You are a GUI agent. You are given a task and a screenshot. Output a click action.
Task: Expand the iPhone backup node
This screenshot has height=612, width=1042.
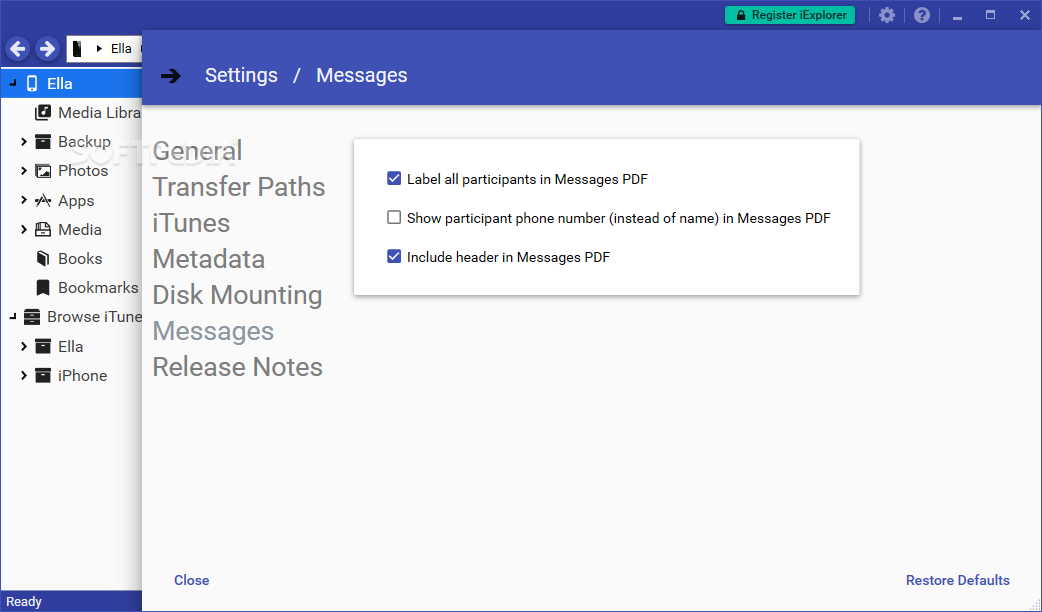(24, 375)
